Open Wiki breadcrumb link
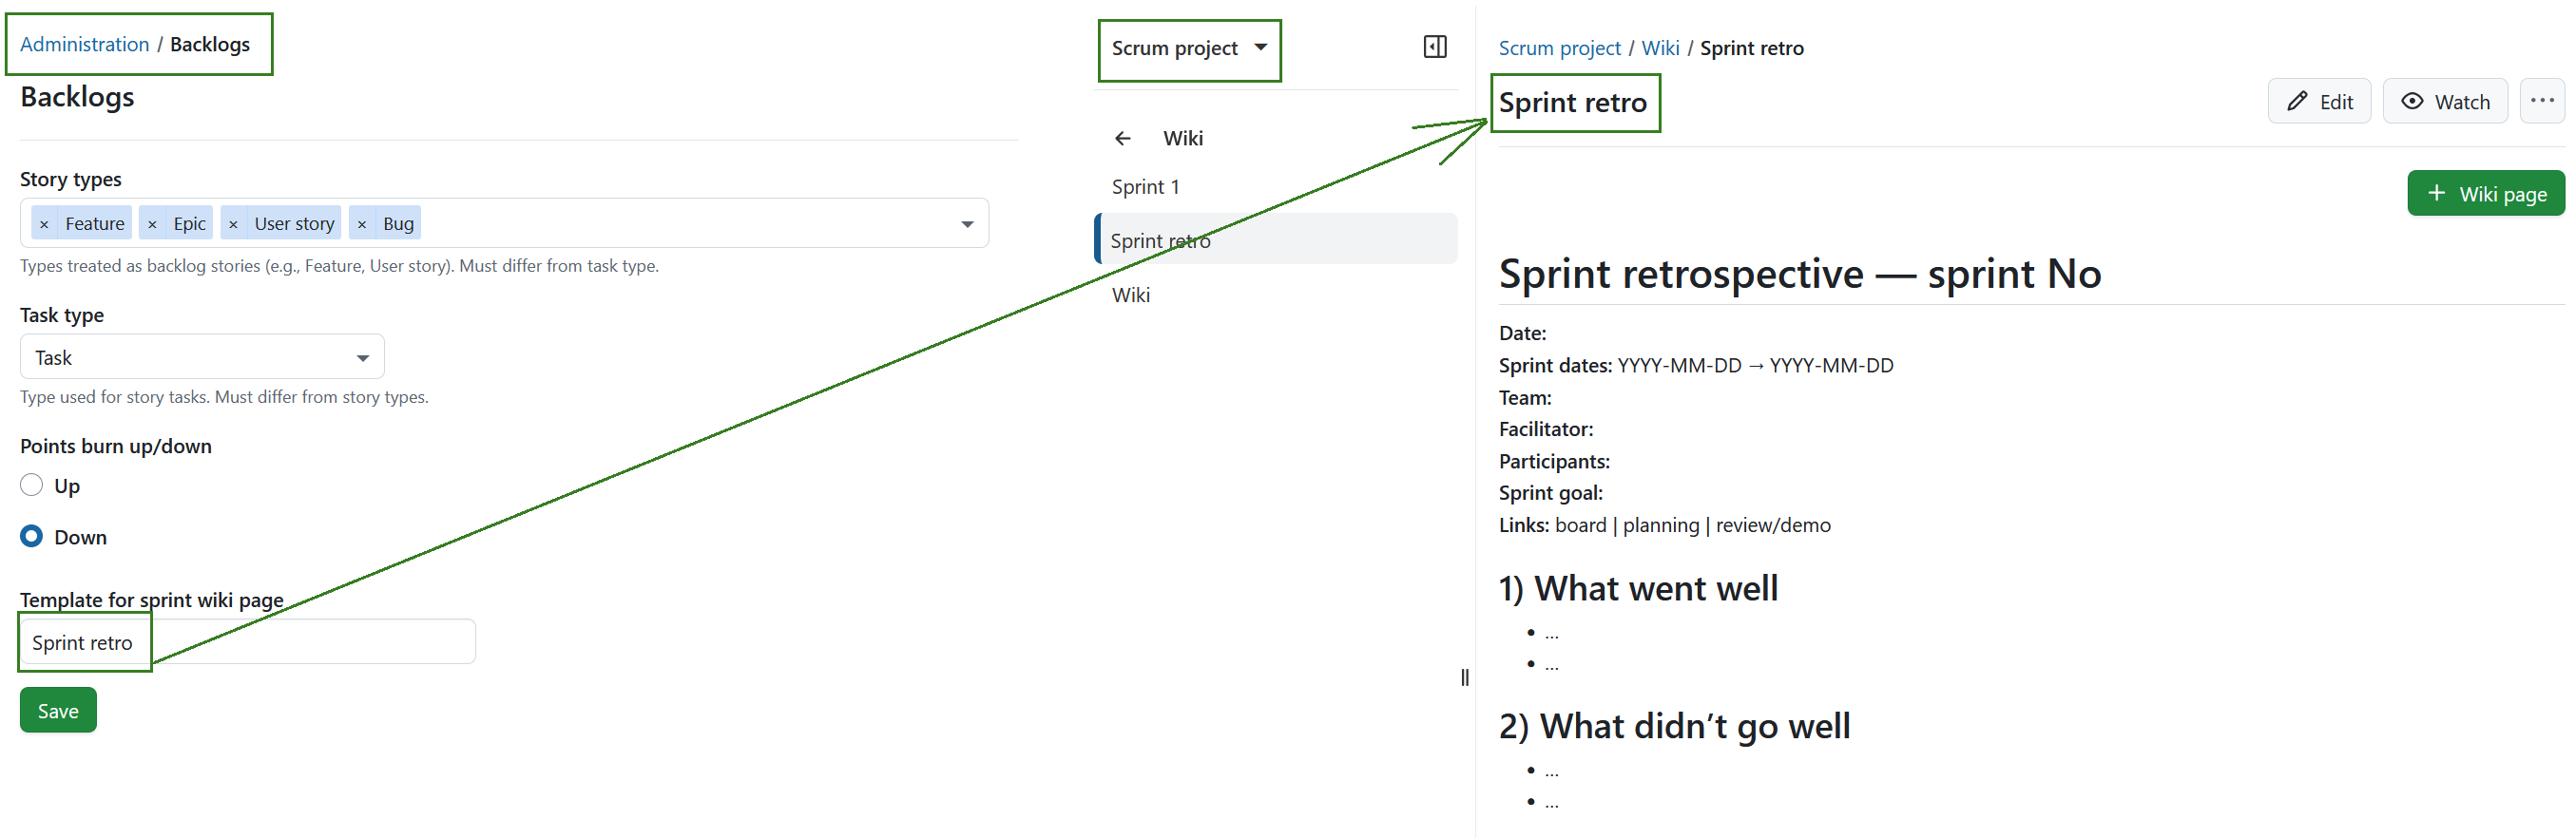Viewport: 2576px width, 838px height. coord(1660,48)
